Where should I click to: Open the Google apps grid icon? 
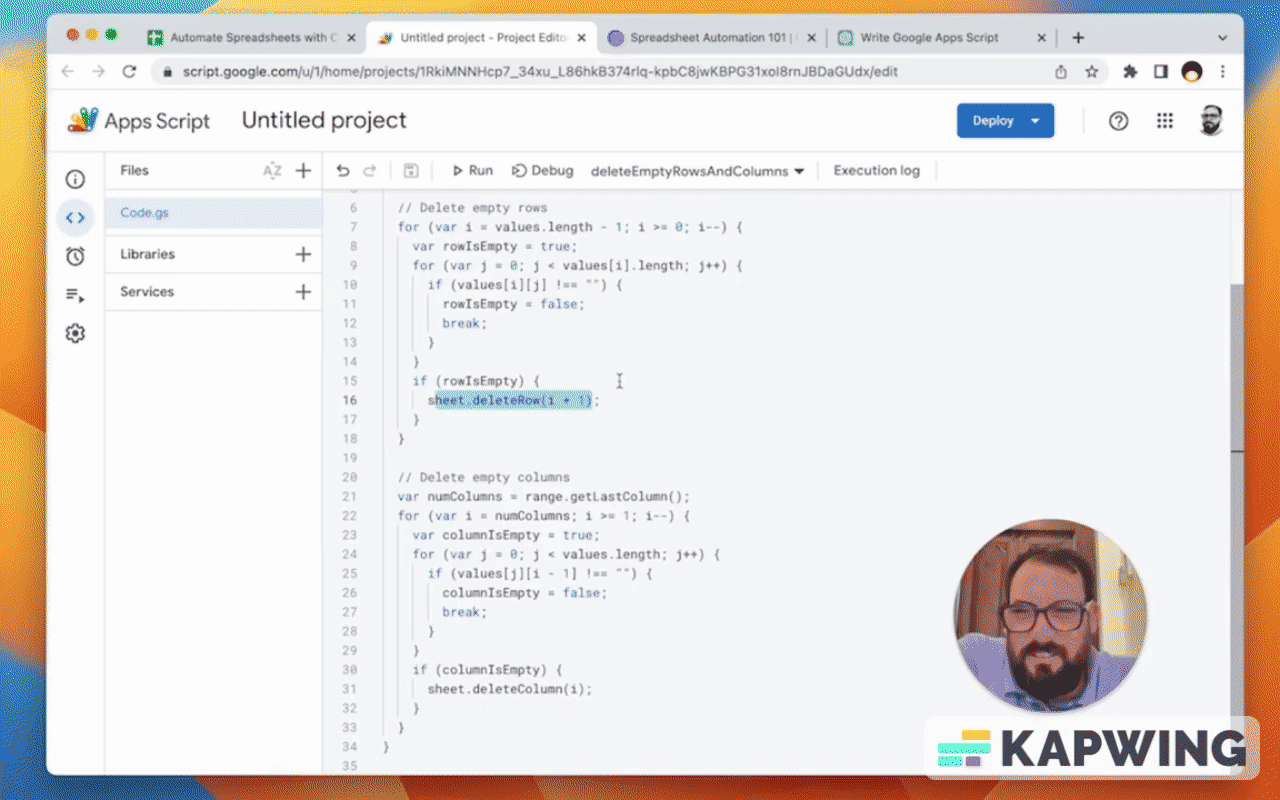click(x=1165, y=121)
